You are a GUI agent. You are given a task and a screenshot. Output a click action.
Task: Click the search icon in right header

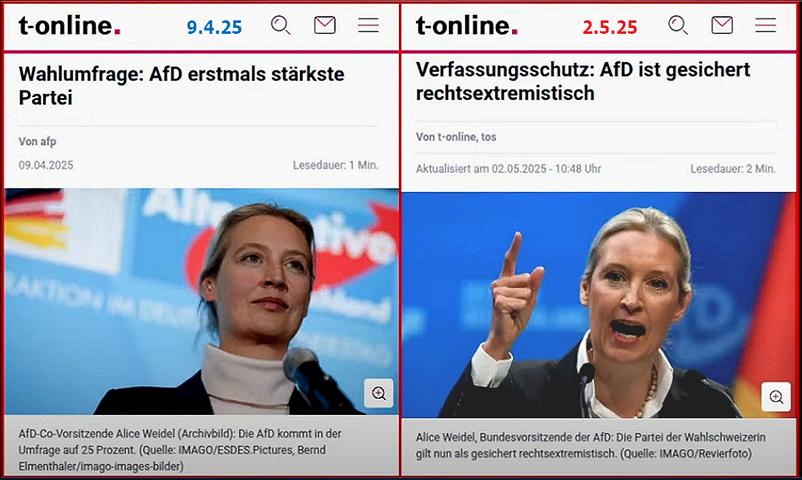(678, 25)
